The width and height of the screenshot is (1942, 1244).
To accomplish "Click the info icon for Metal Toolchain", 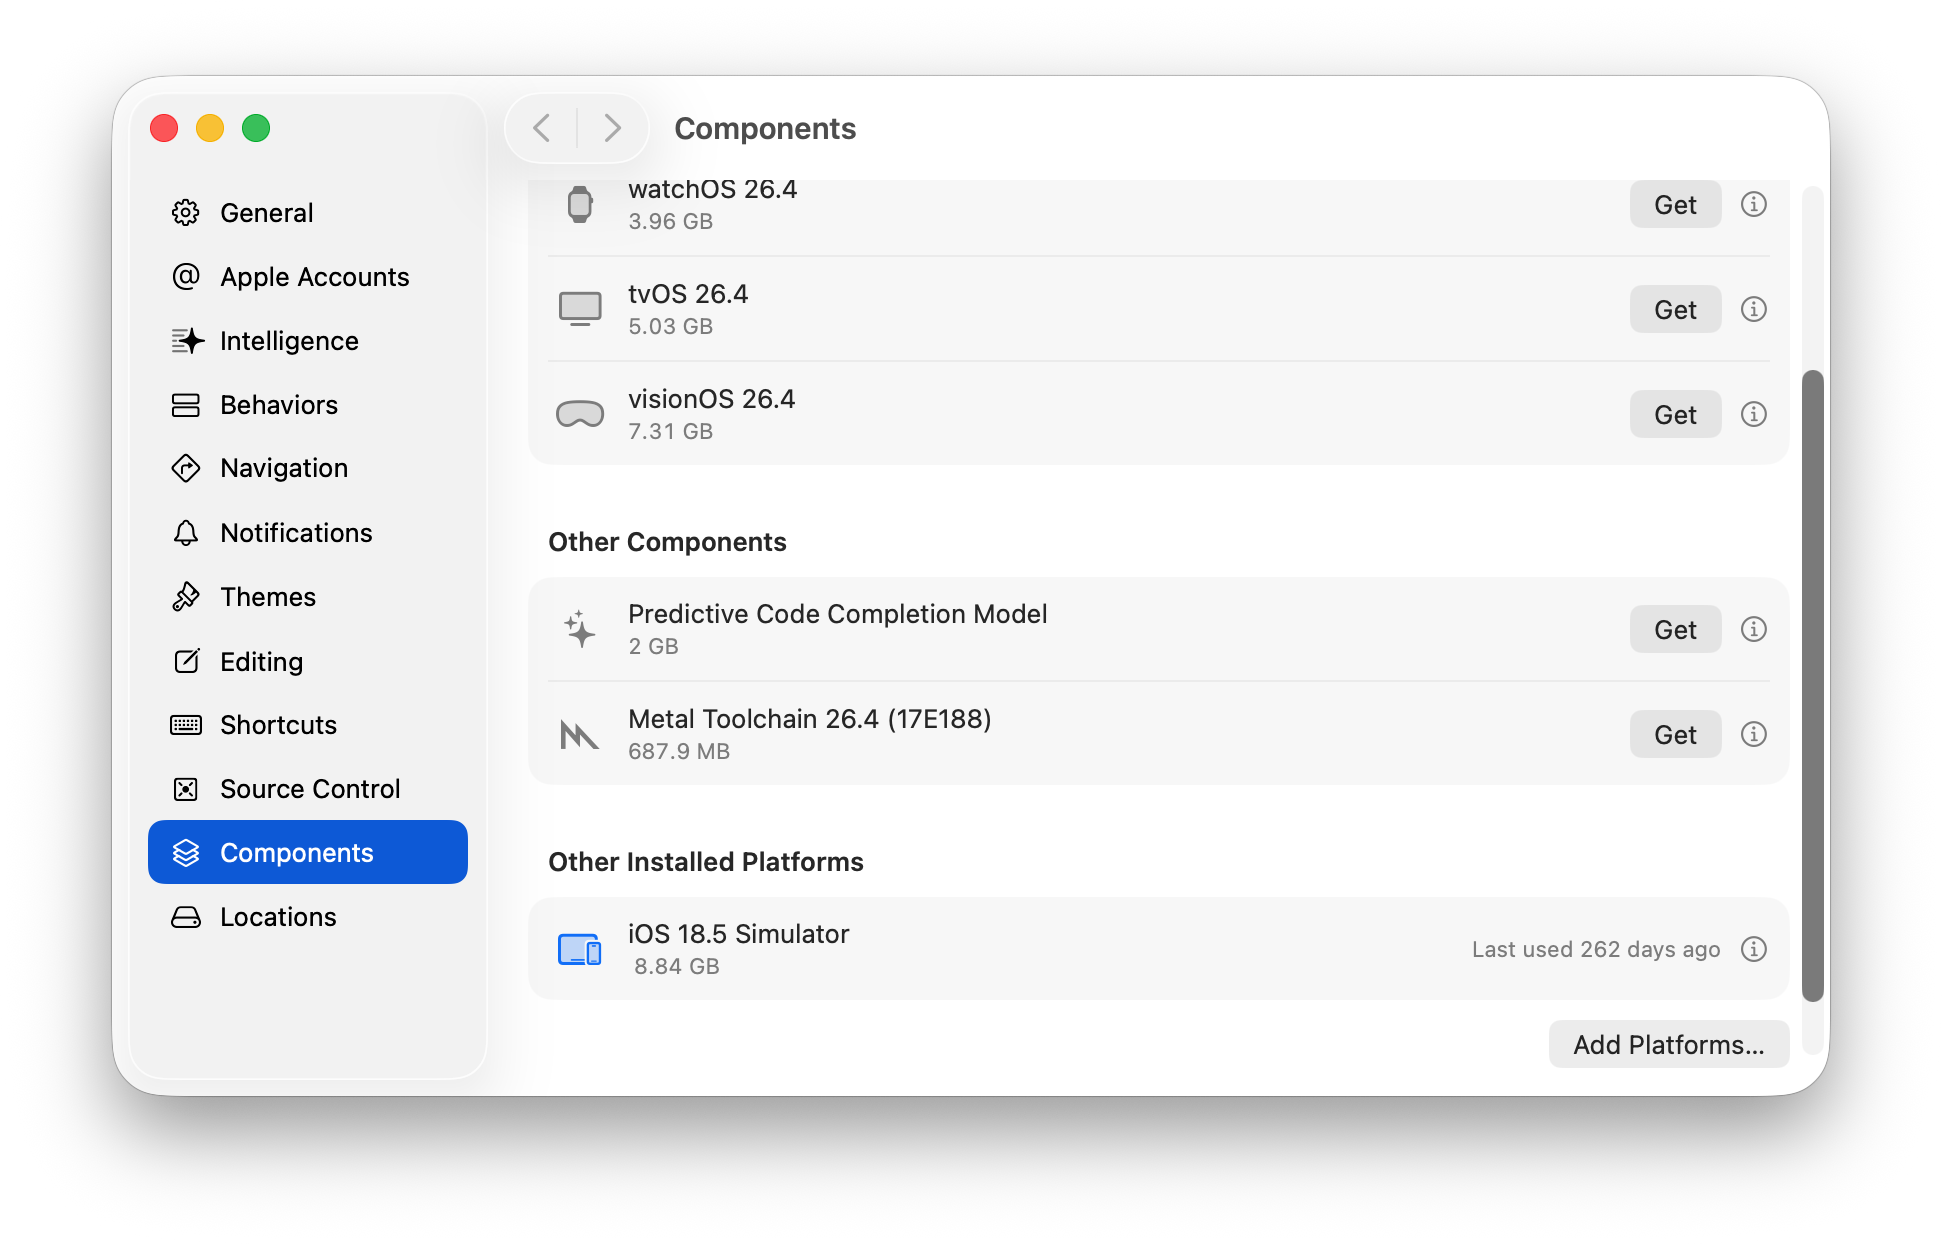I will [1753, 734].
